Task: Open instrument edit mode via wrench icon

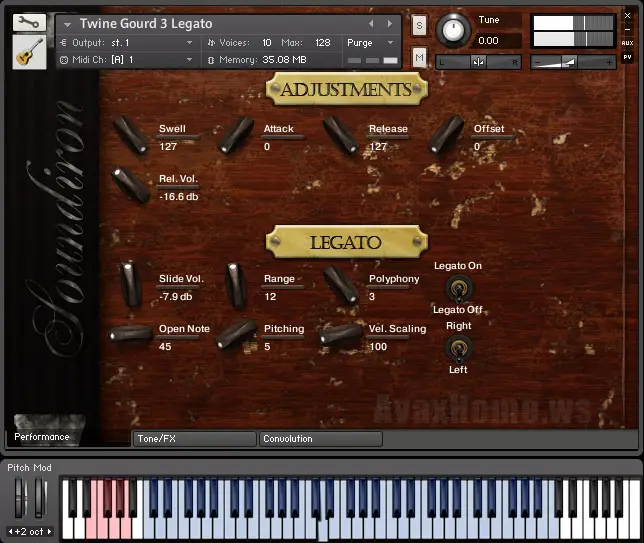Action: (x=29, y=23)
